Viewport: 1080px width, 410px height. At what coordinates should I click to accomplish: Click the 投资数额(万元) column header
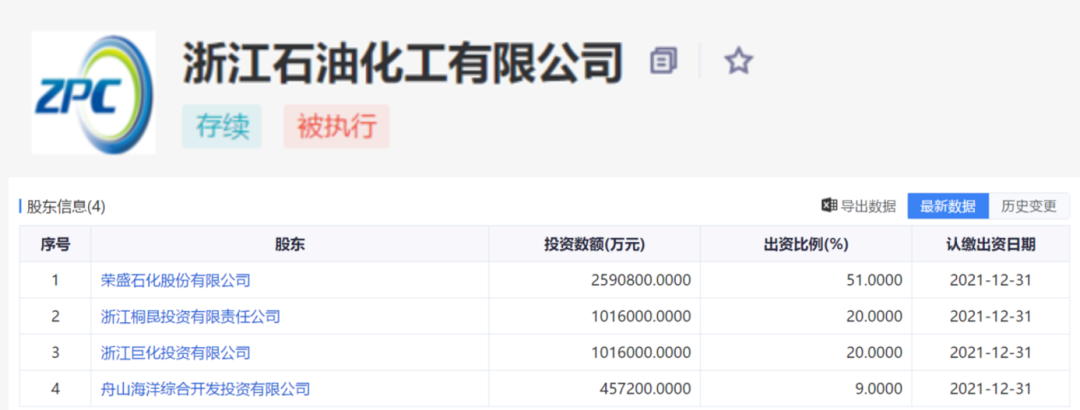pyautogui.click(x=594, y=244)
